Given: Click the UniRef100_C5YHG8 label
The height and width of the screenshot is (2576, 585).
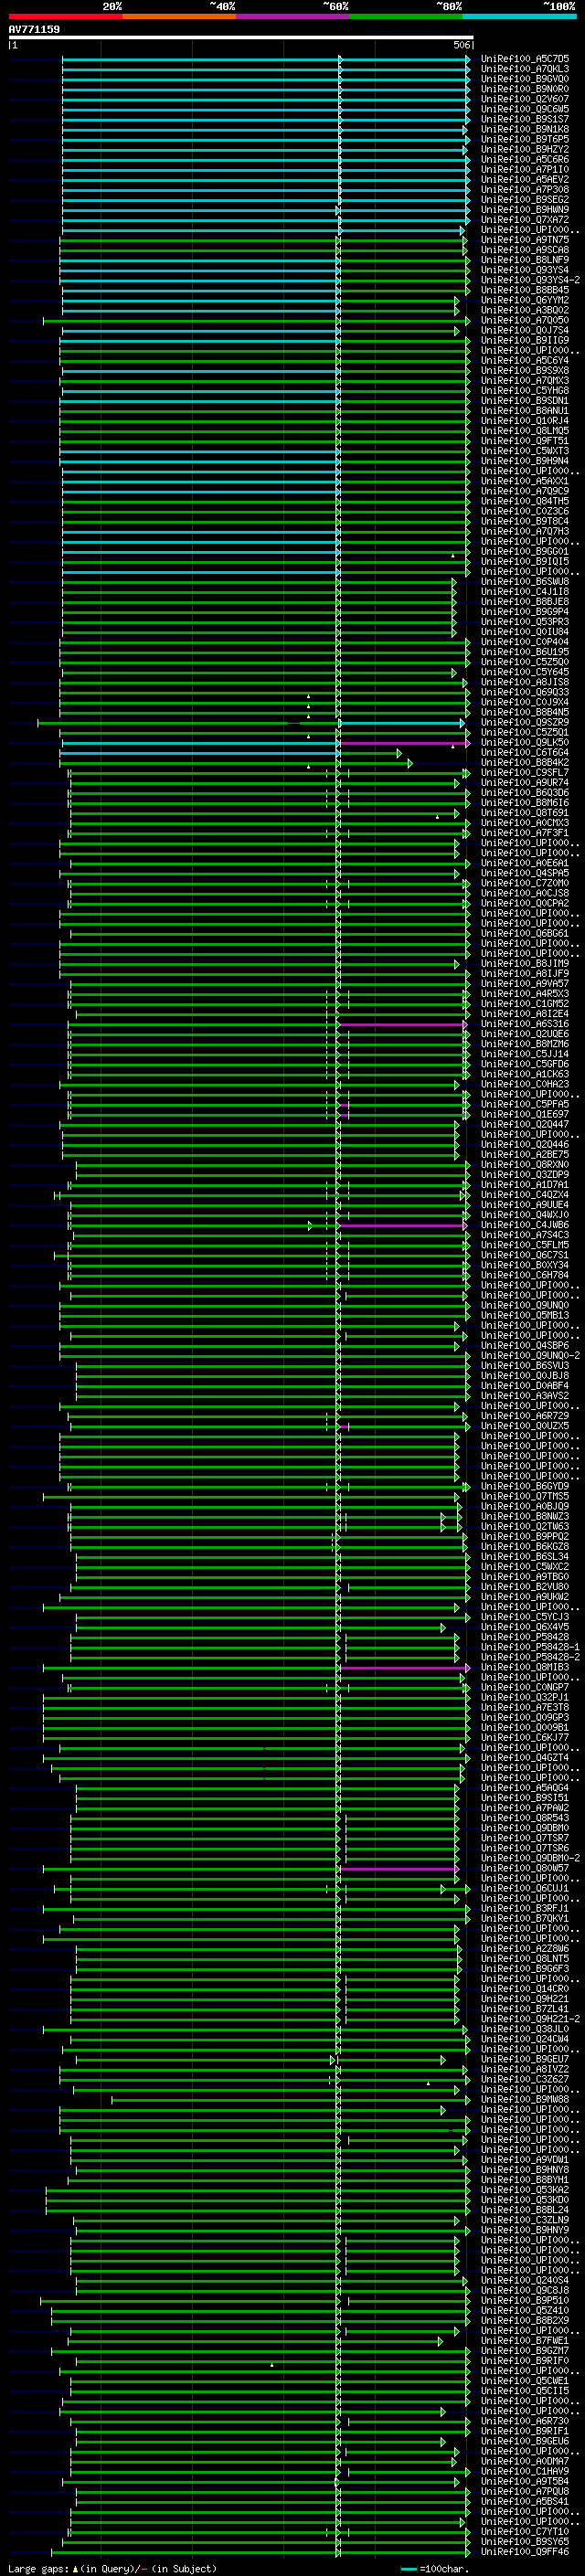Looking at the screenshot, I should point(525,390).
